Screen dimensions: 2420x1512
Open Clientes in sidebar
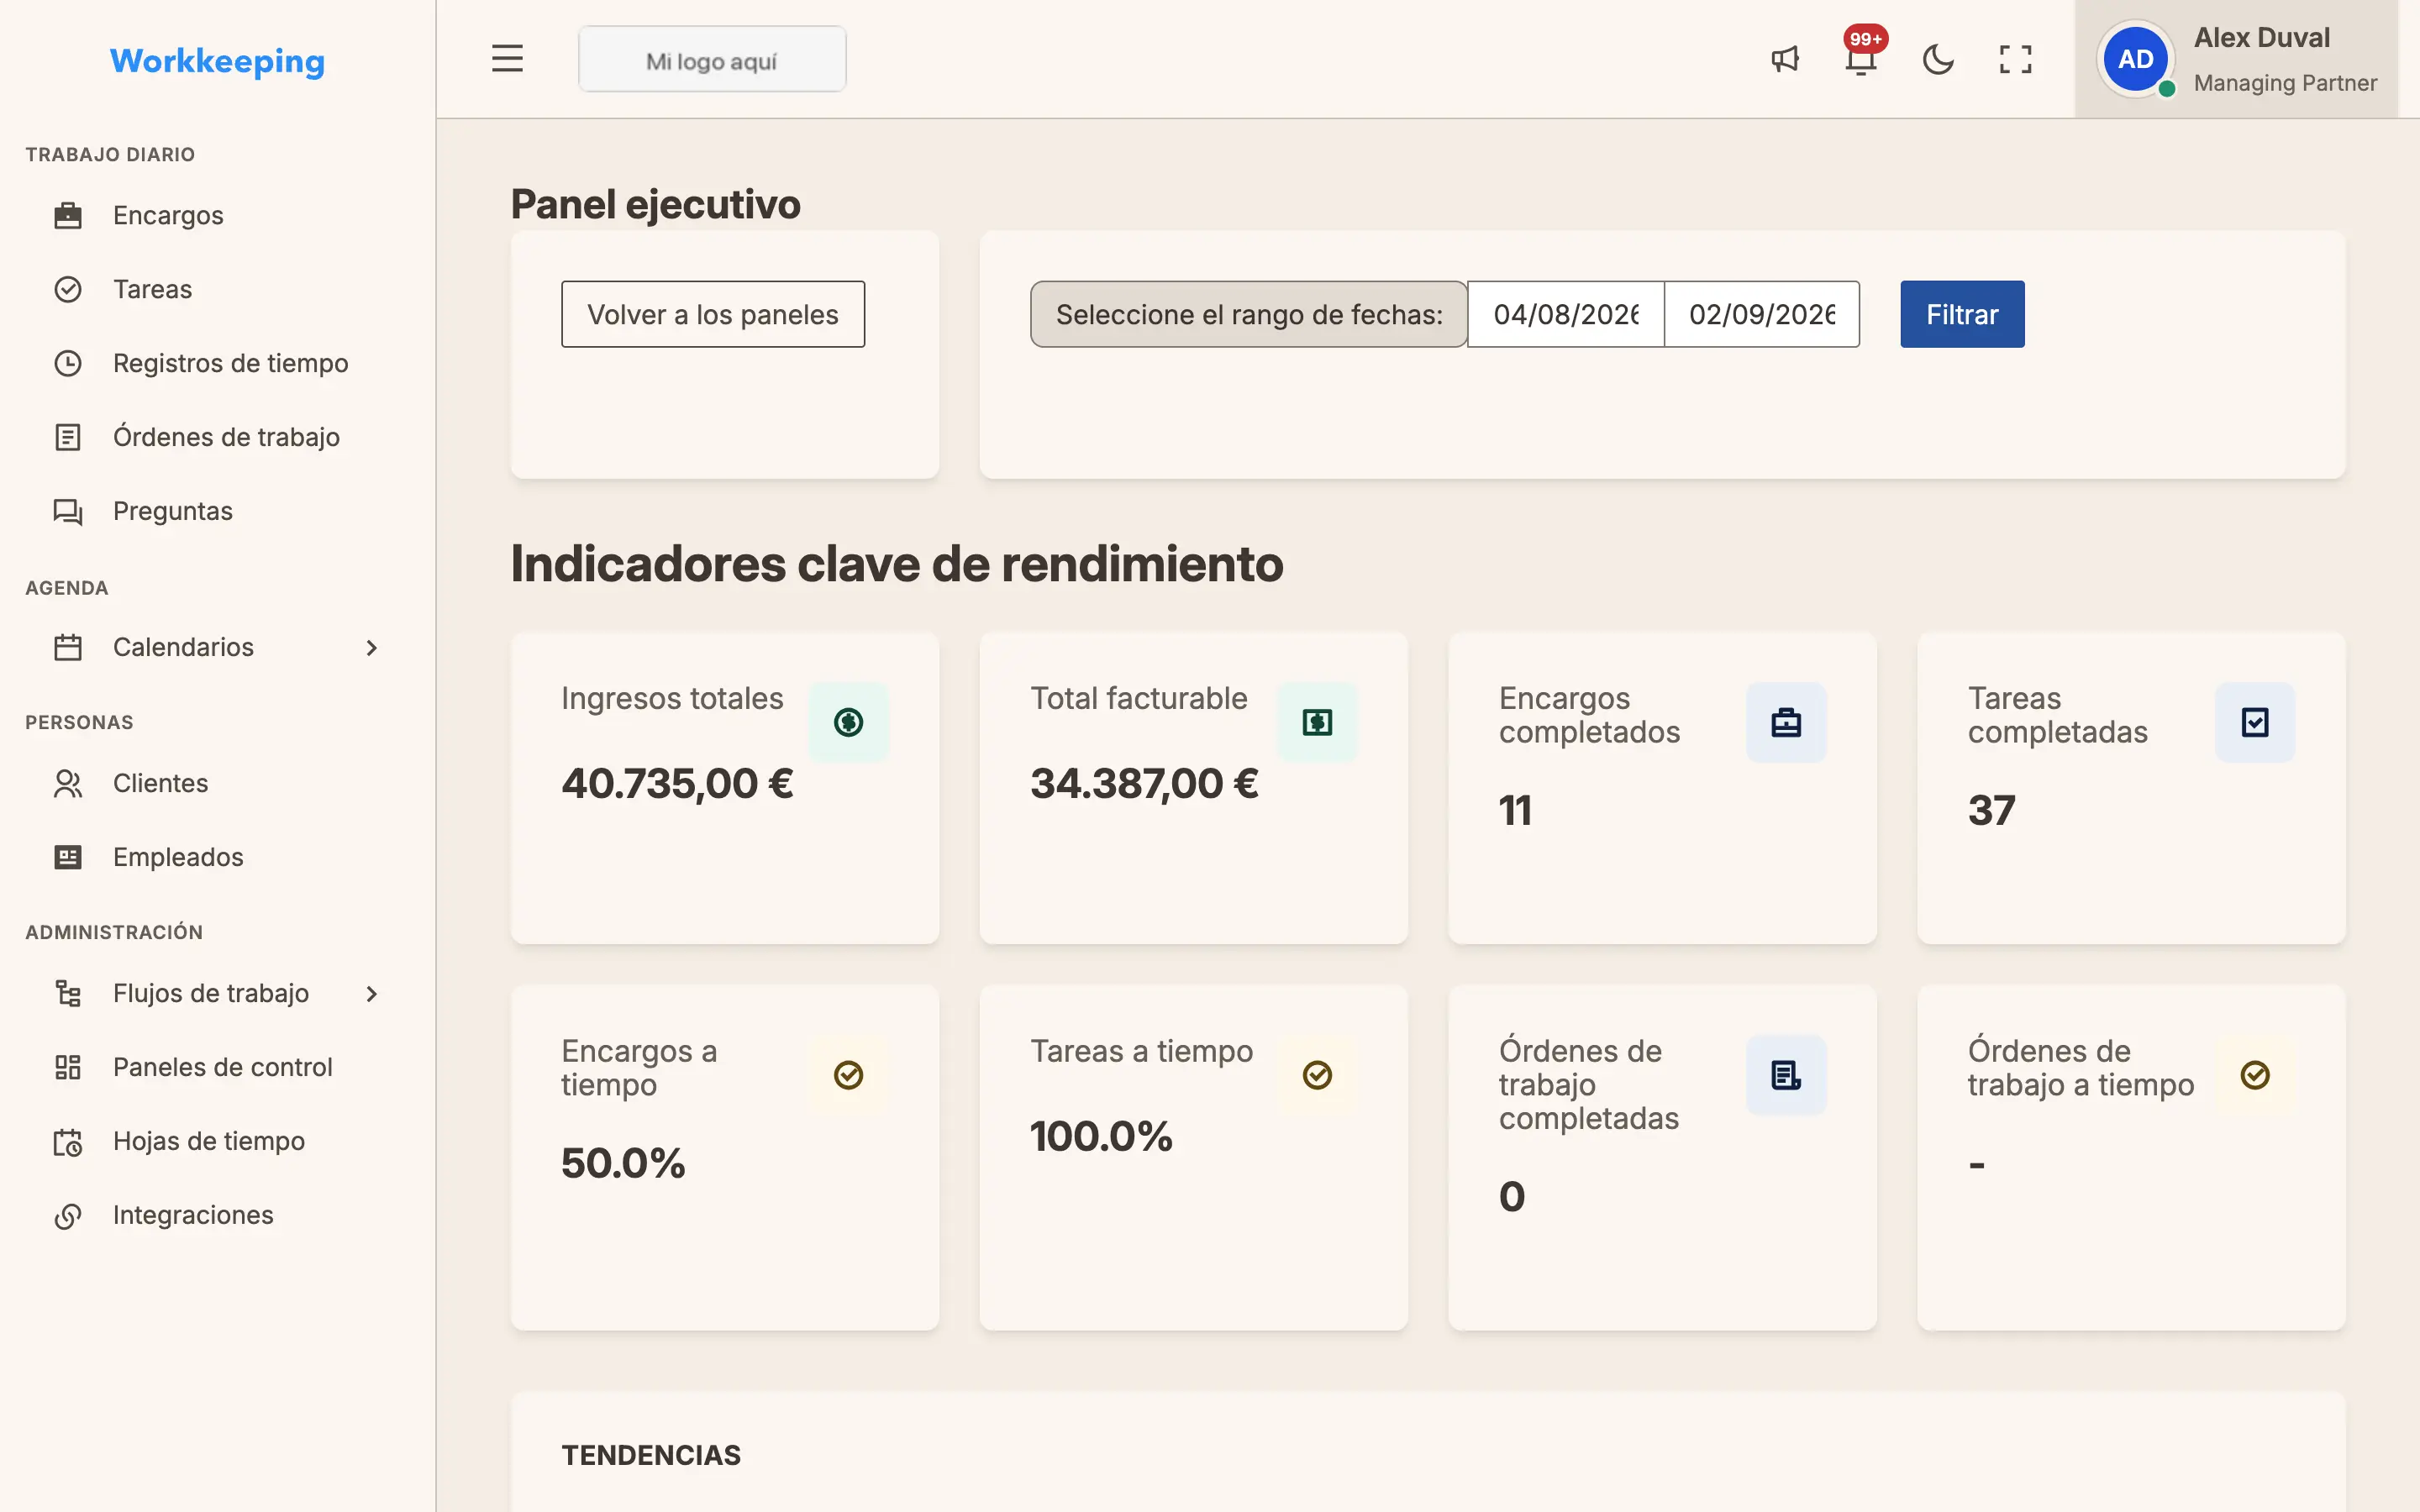point(217,783)
